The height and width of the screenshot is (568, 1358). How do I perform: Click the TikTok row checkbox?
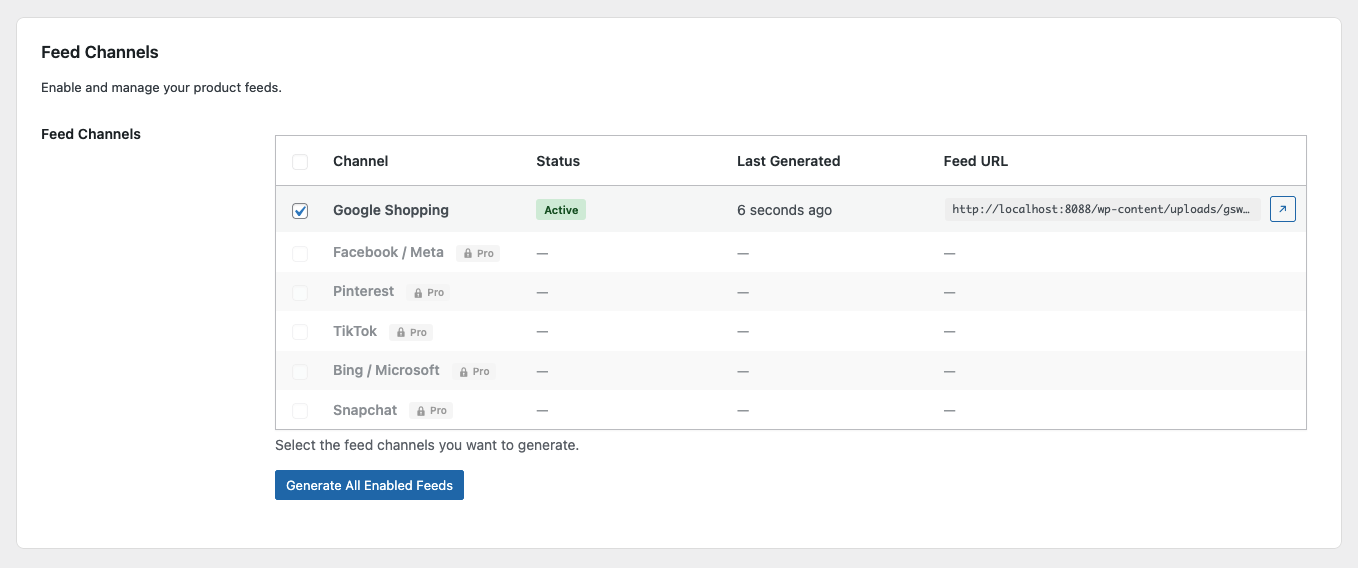300,332
